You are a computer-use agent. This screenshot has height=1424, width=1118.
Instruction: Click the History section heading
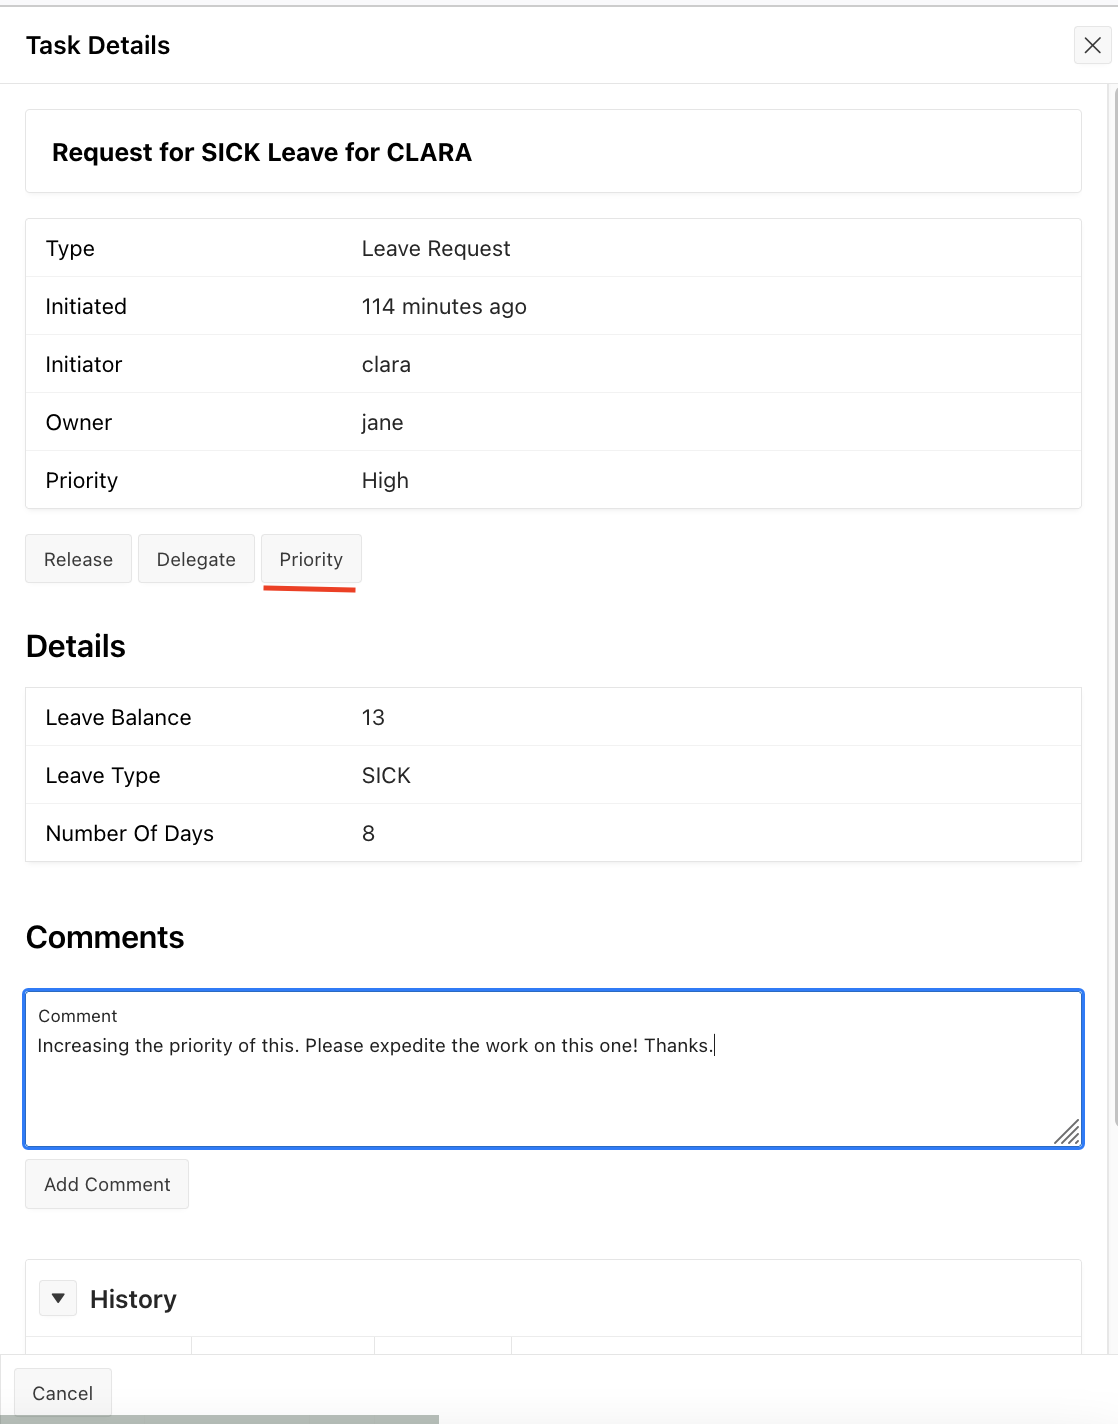133,1299
